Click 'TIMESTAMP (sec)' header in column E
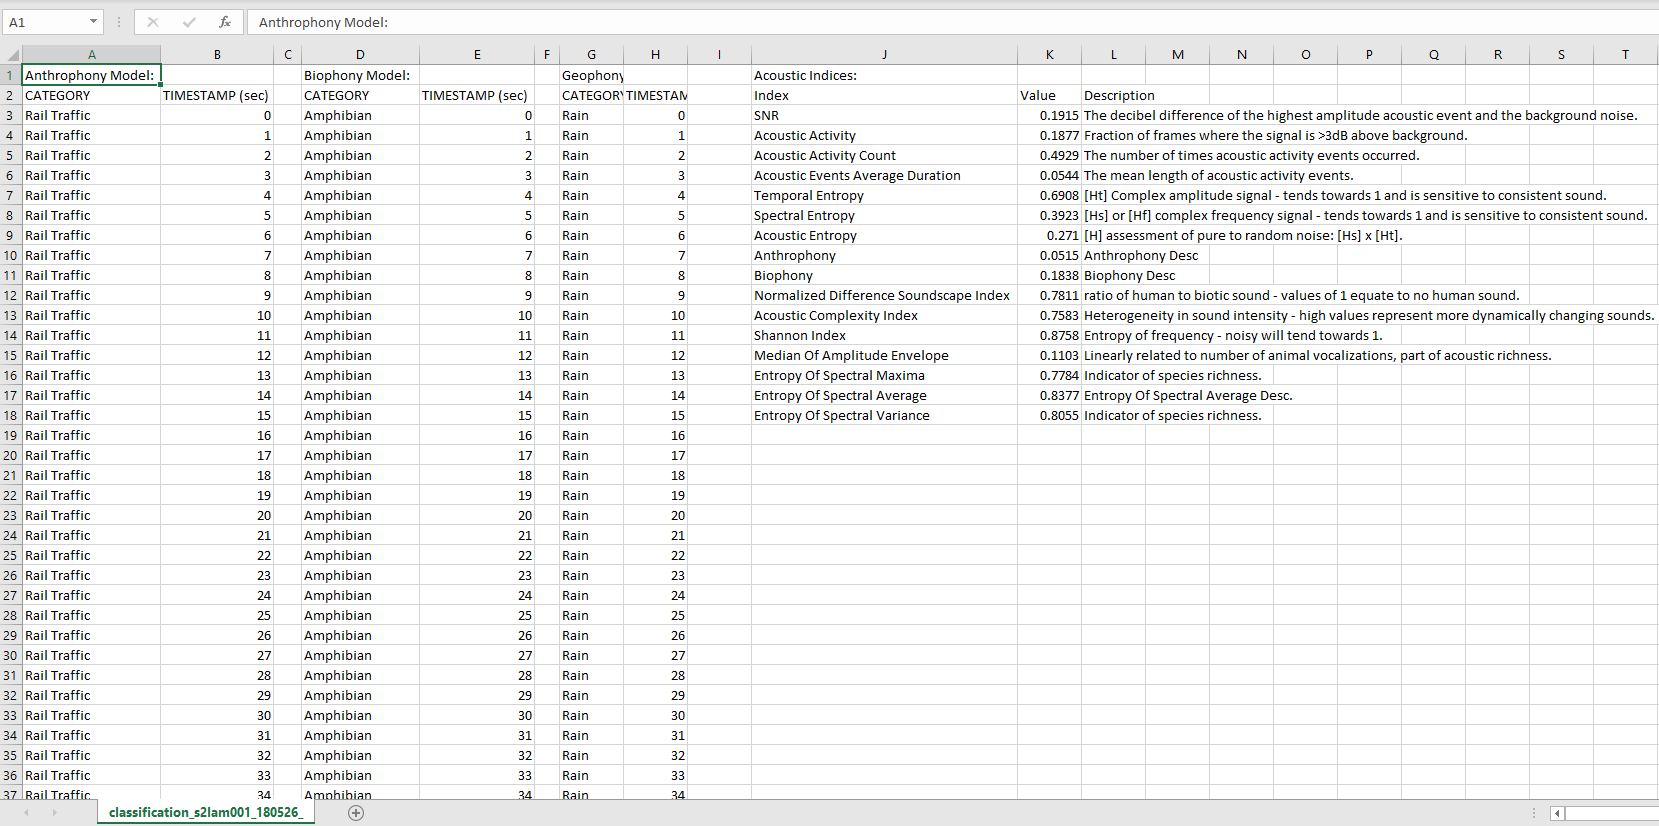1659x826 pixels. (477, 95)
